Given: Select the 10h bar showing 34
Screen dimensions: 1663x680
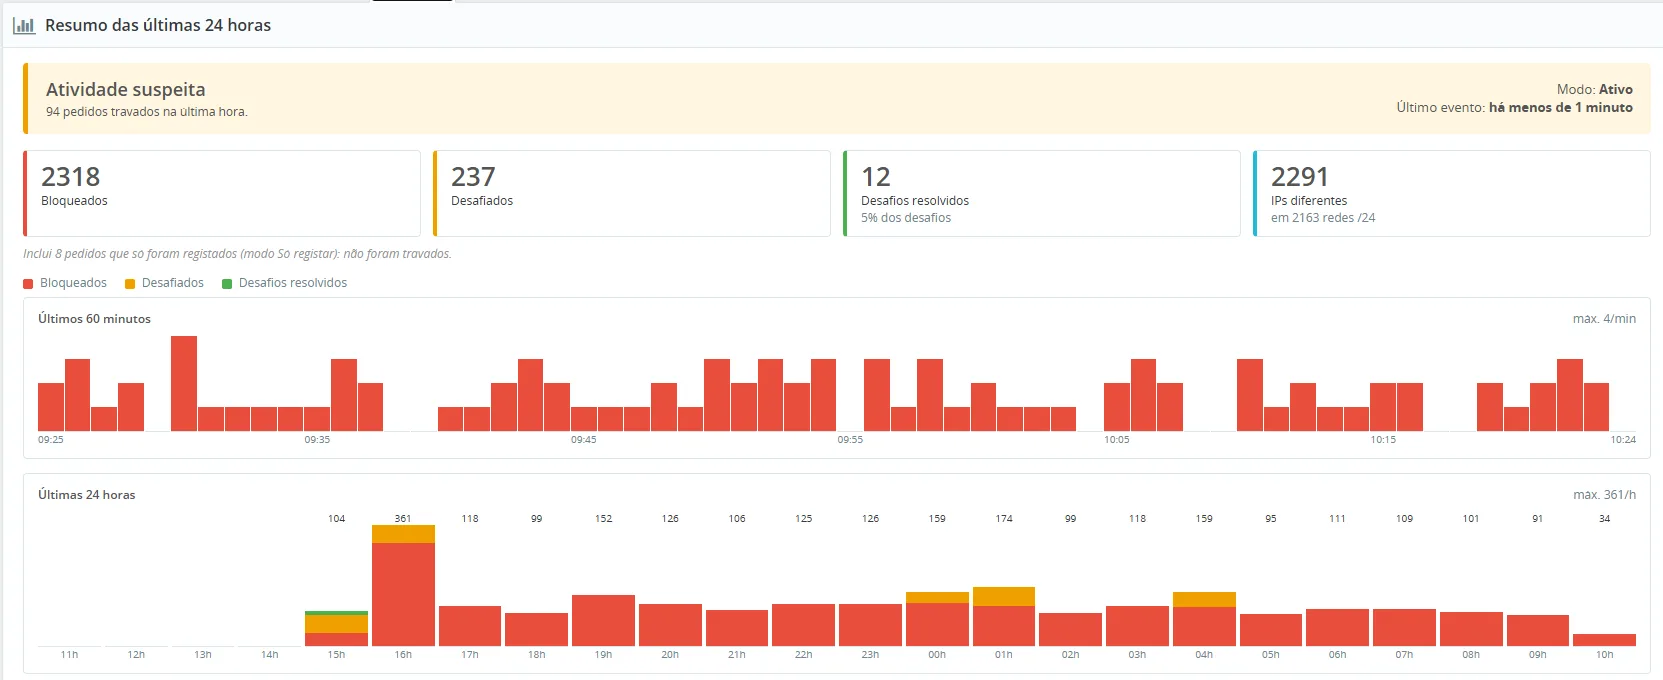Looking at the screenshot, I should [1604, 640].
